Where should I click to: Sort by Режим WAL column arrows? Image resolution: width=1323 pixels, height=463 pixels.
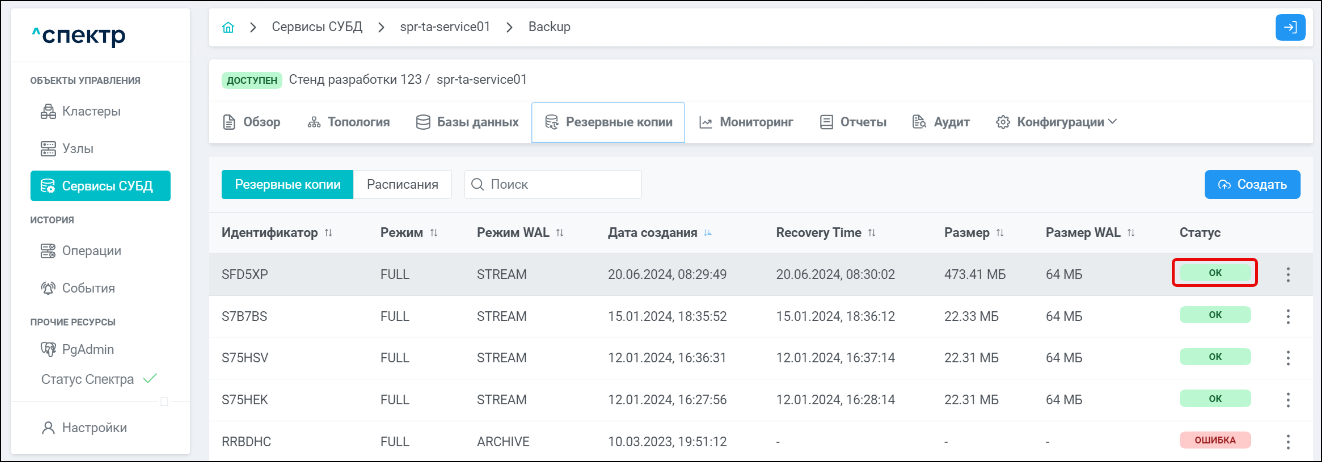coord(560,233)
